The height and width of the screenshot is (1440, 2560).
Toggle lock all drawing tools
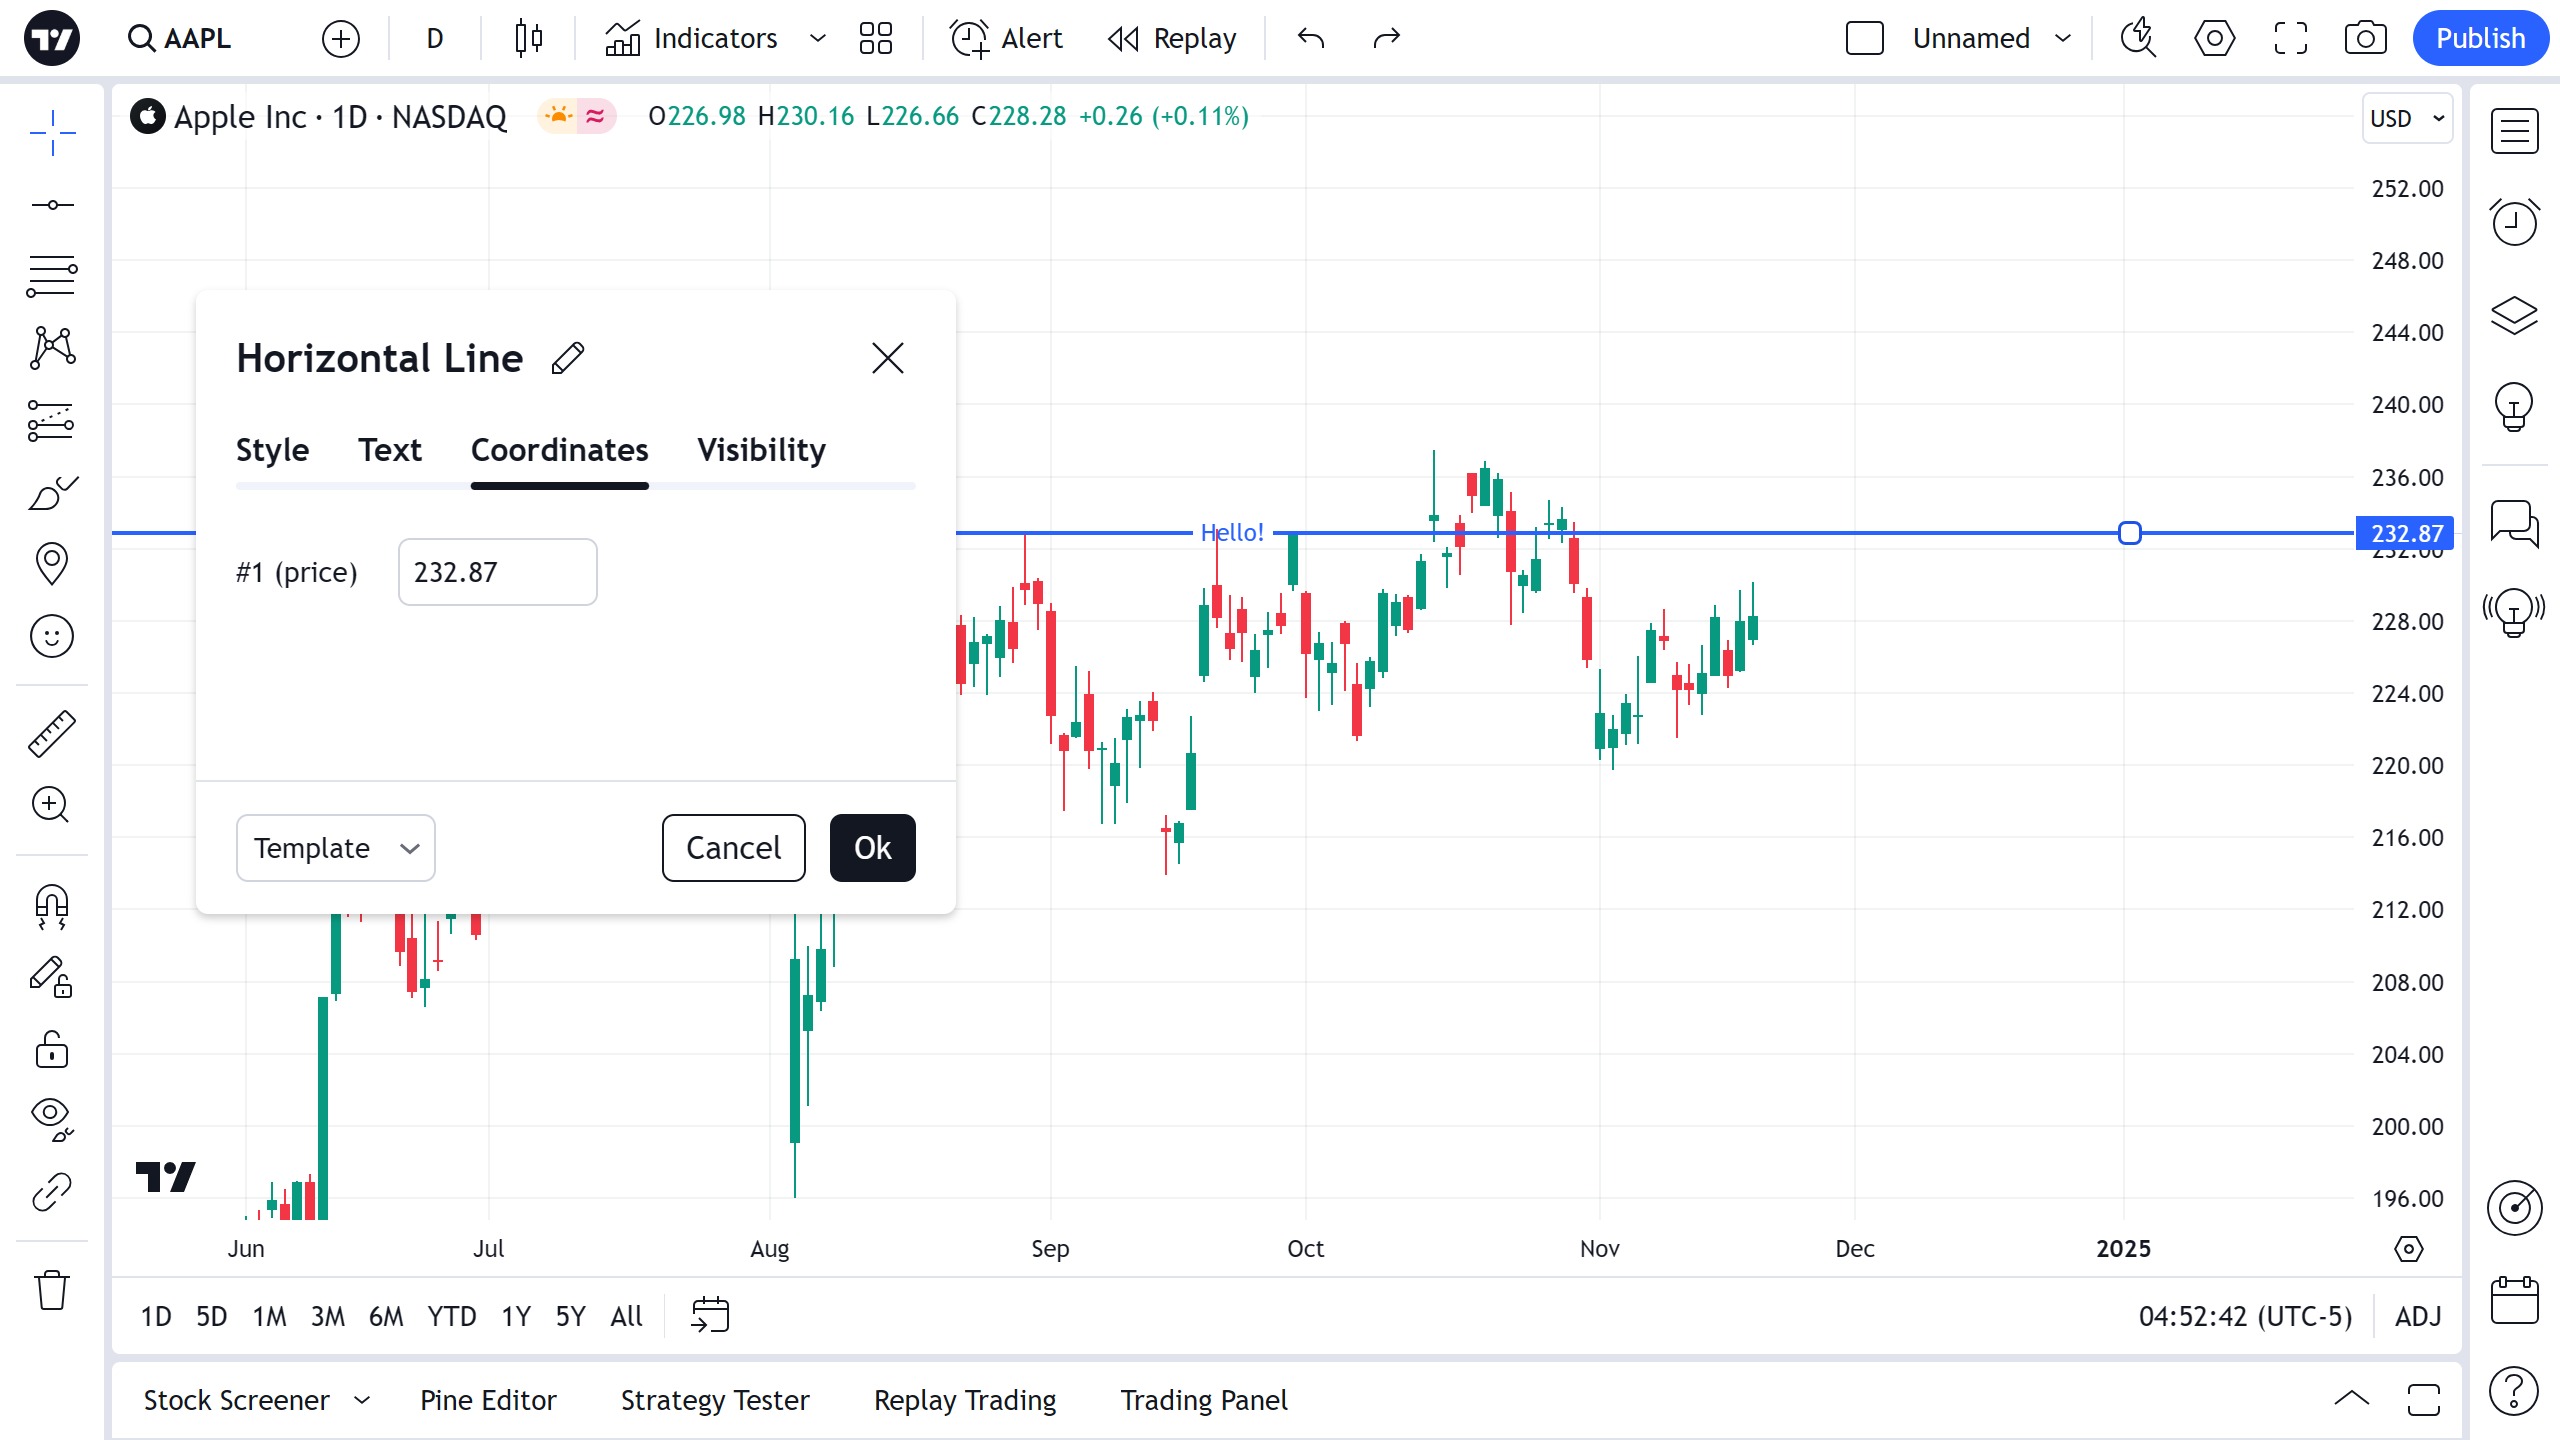pos(52,1050)
